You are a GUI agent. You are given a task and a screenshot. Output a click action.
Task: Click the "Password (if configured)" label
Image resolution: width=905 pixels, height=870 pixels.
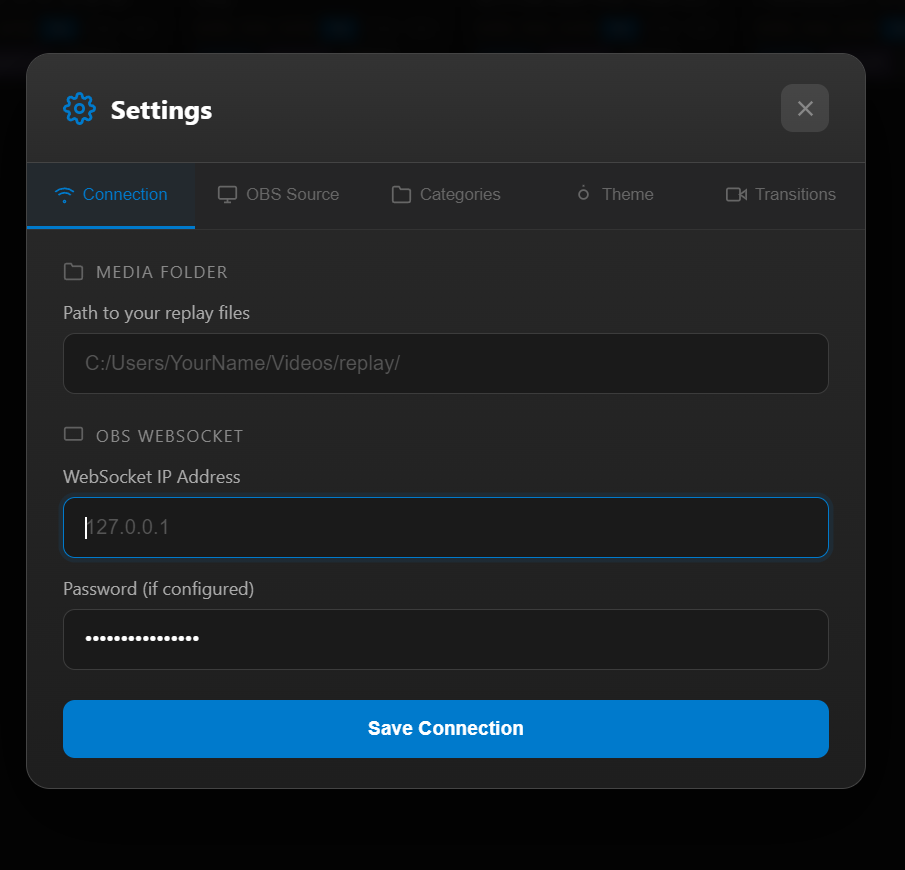pyautogui.click(x=159, y=589)
